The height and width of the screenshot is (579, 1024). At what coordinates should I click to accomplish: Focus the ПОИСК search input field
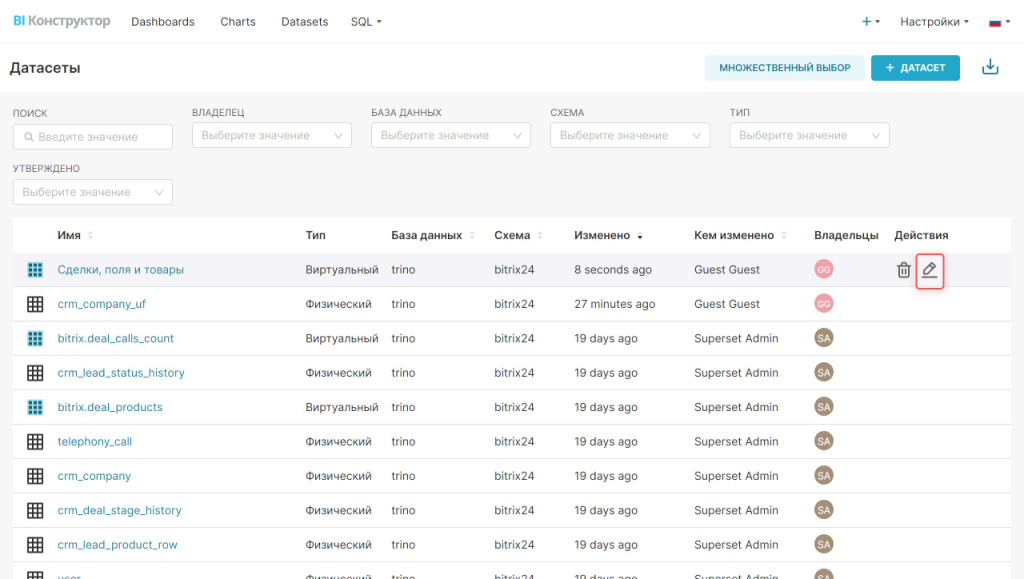coord(93,137)
